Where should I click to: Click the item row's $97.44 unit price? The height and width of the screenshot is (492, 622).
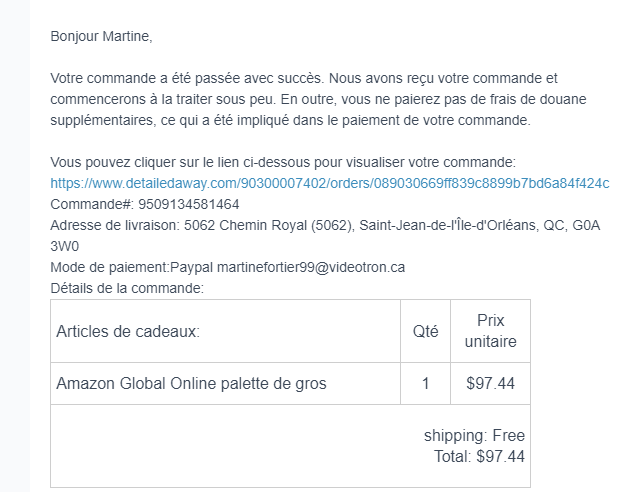pos(490,383)
